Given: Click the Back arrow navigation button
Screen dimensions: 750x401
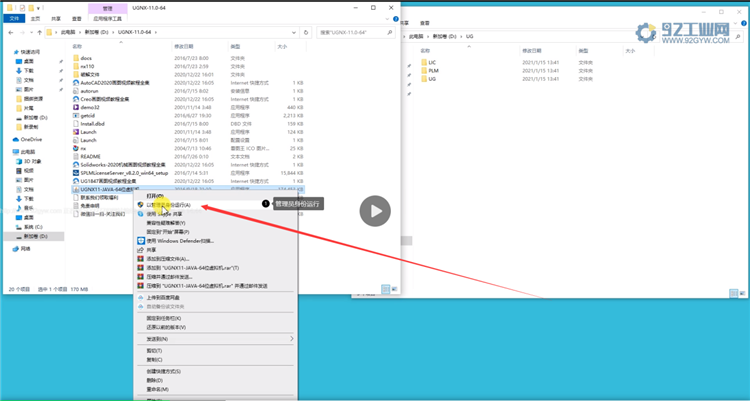Looking at the screenshot, I should [11, 33].
